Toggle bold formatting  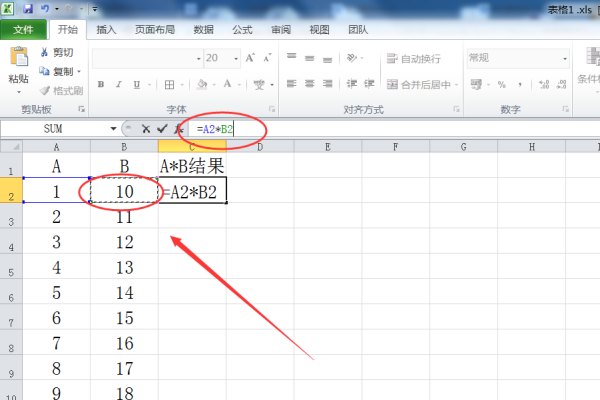(101, 84)
